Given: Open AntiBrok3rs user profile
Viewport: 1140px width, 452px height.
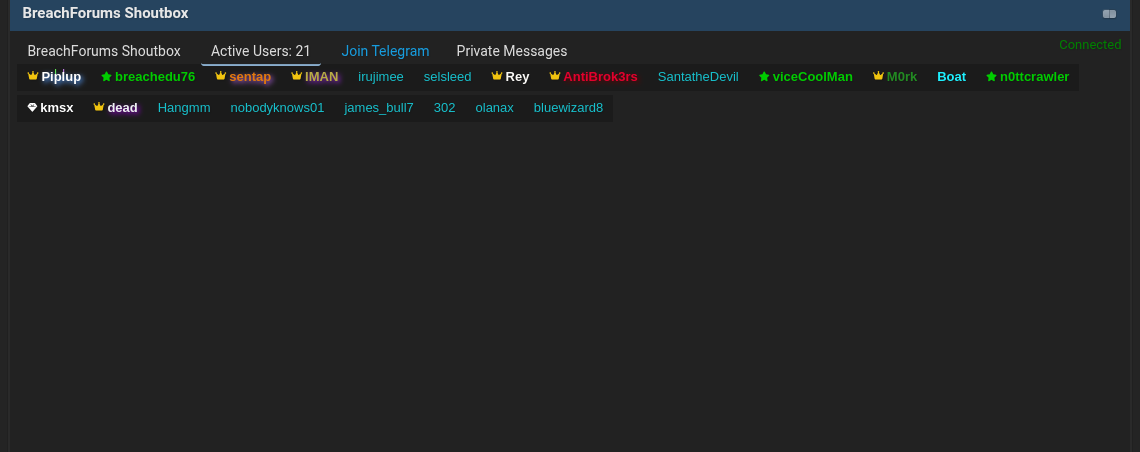Looking at the screenshot, I should (x=600, y=77).
